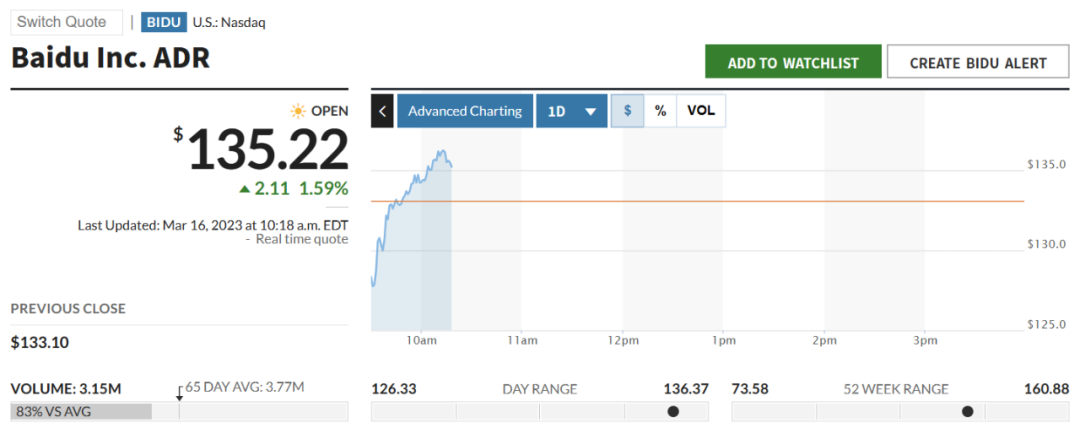Open Advanced Charting

coord(465,111)
